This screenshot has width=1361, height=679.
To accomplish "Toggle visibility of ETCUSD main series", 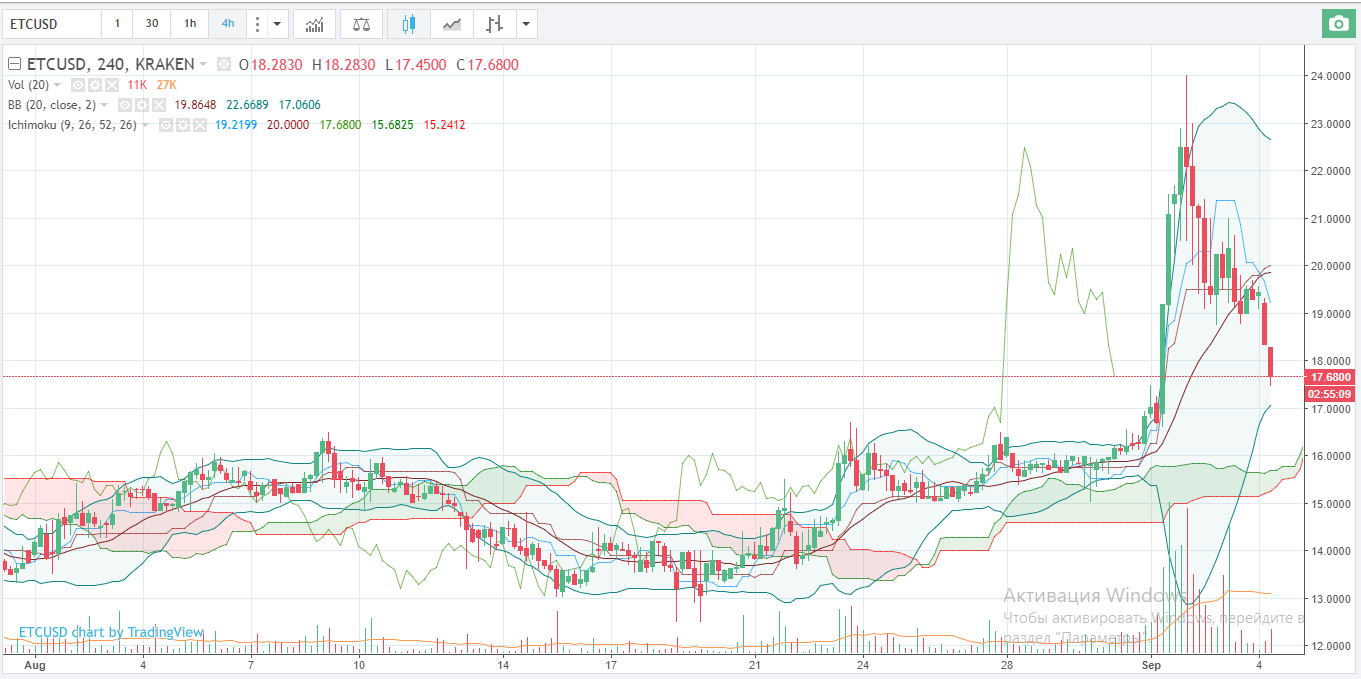I will coord(225,65).
